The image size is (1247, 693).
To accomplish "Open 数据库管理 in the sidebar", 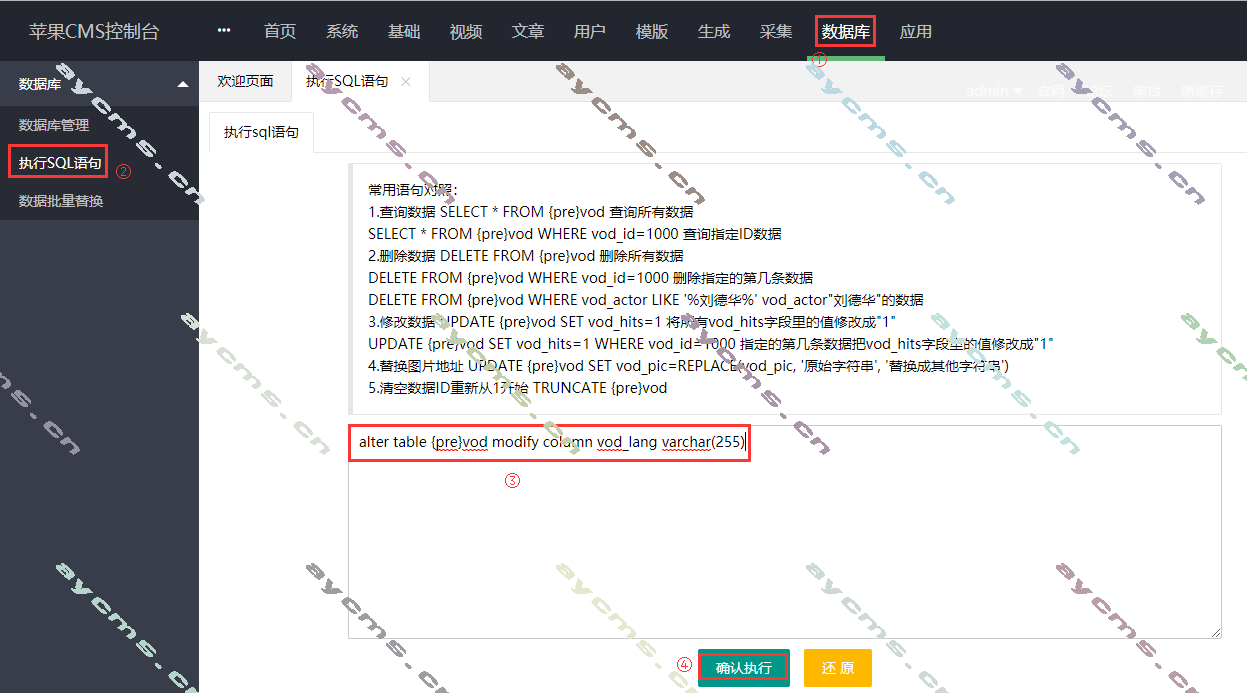I will coord(54,125).
